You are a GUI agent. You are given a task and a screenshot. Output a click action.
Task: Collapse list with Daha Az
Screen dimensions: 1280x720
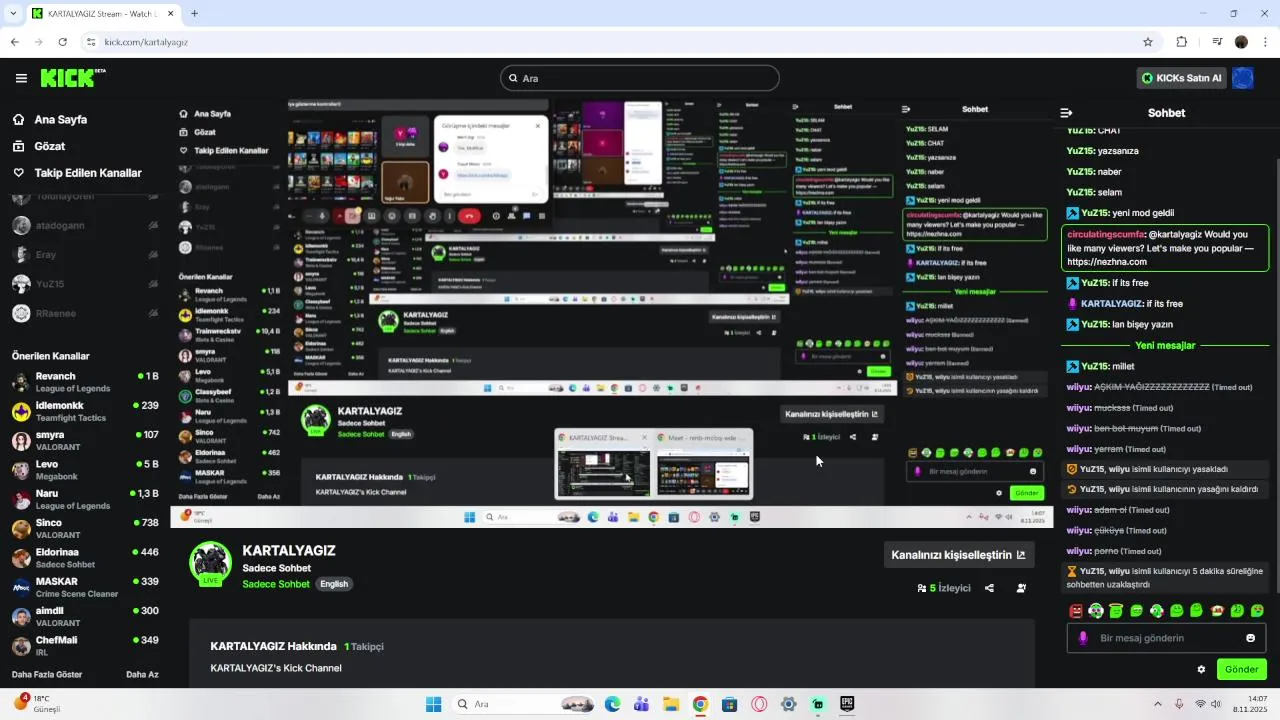(x=142, y=674)
